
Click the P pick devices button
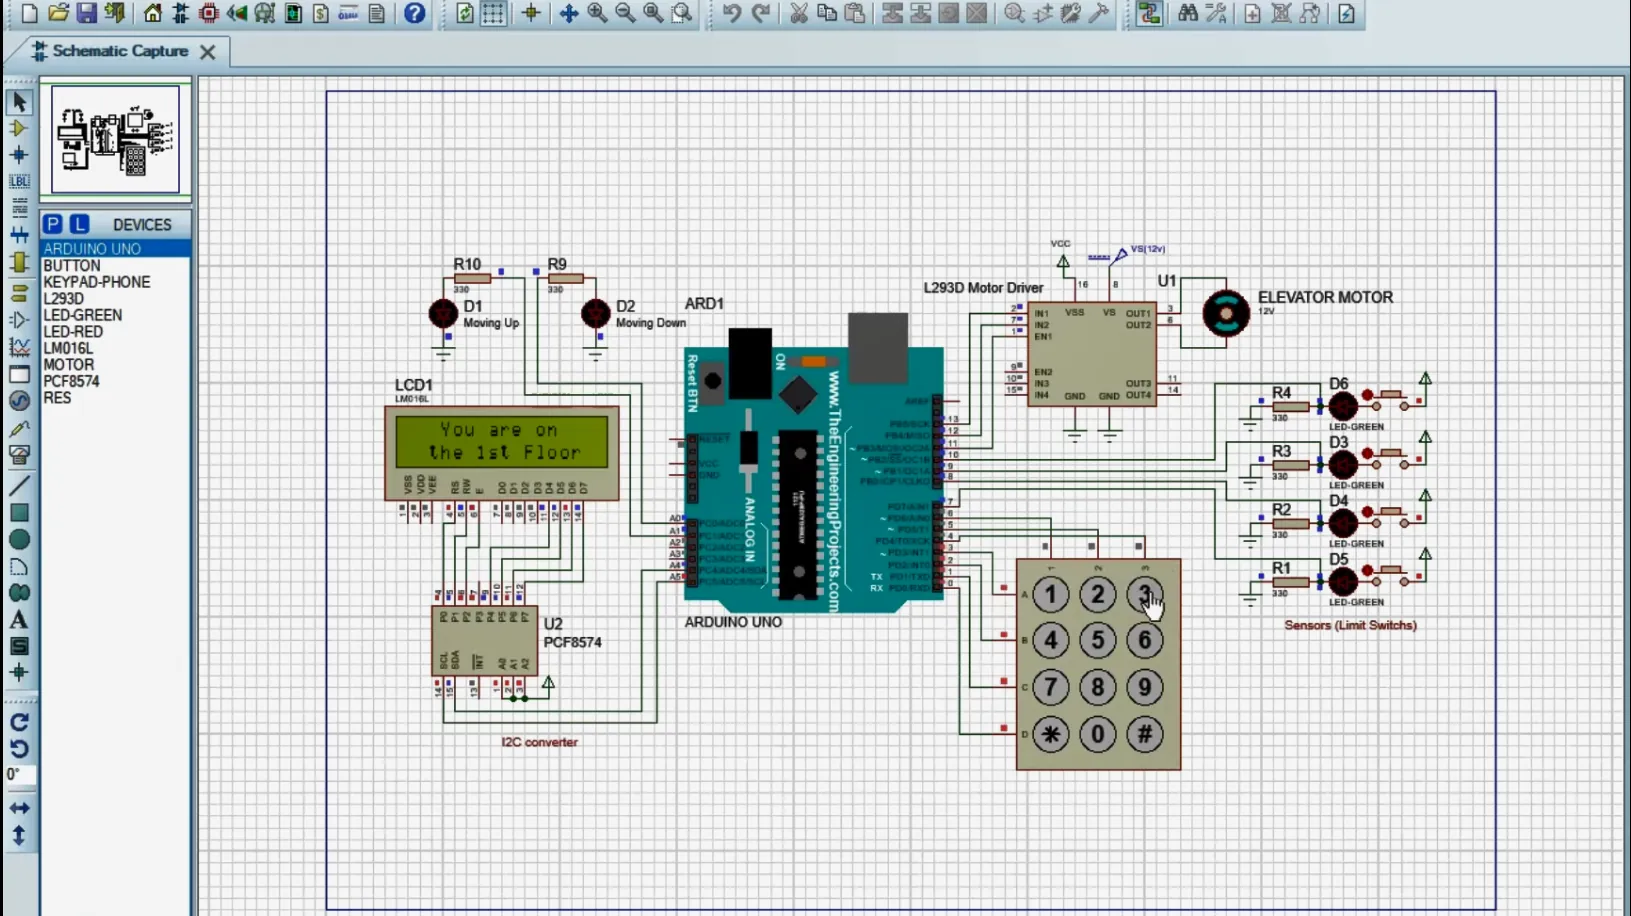[x=53, y=224]
